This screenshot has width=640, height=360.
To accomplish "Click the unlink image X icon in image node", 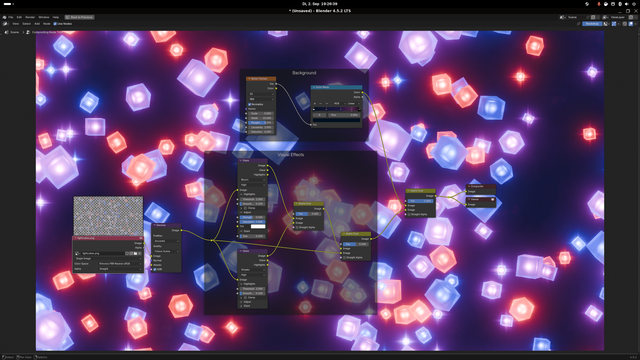I will [140, 253].
